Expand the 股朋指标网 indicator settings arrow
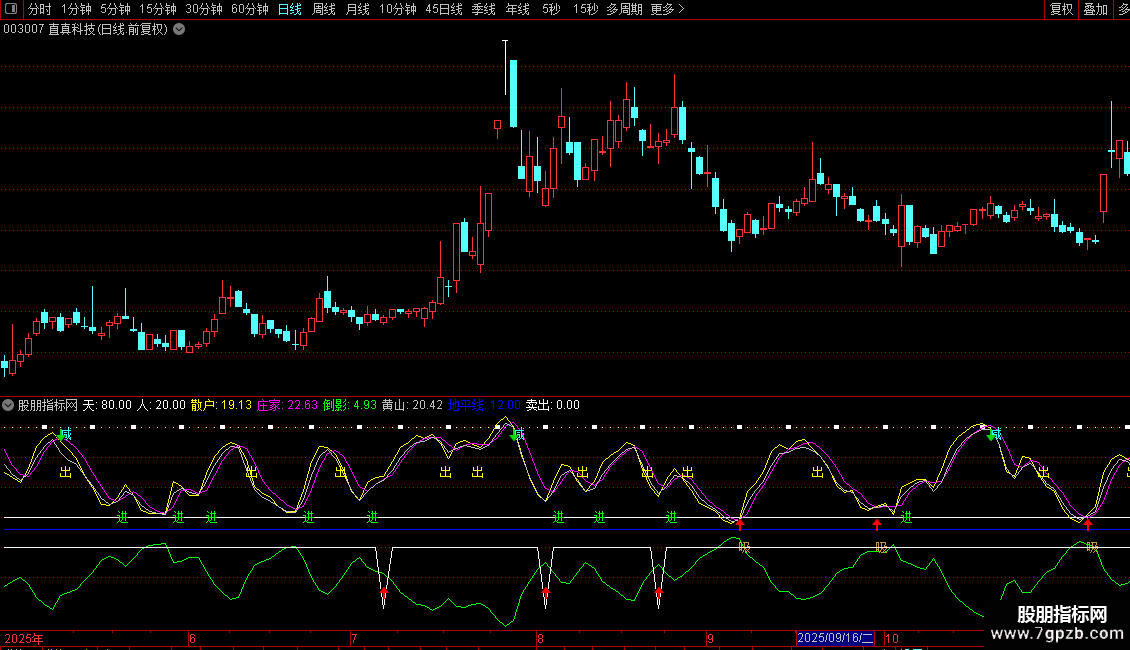Viewport: 1130px width, 650px height. tap(9, 405)
